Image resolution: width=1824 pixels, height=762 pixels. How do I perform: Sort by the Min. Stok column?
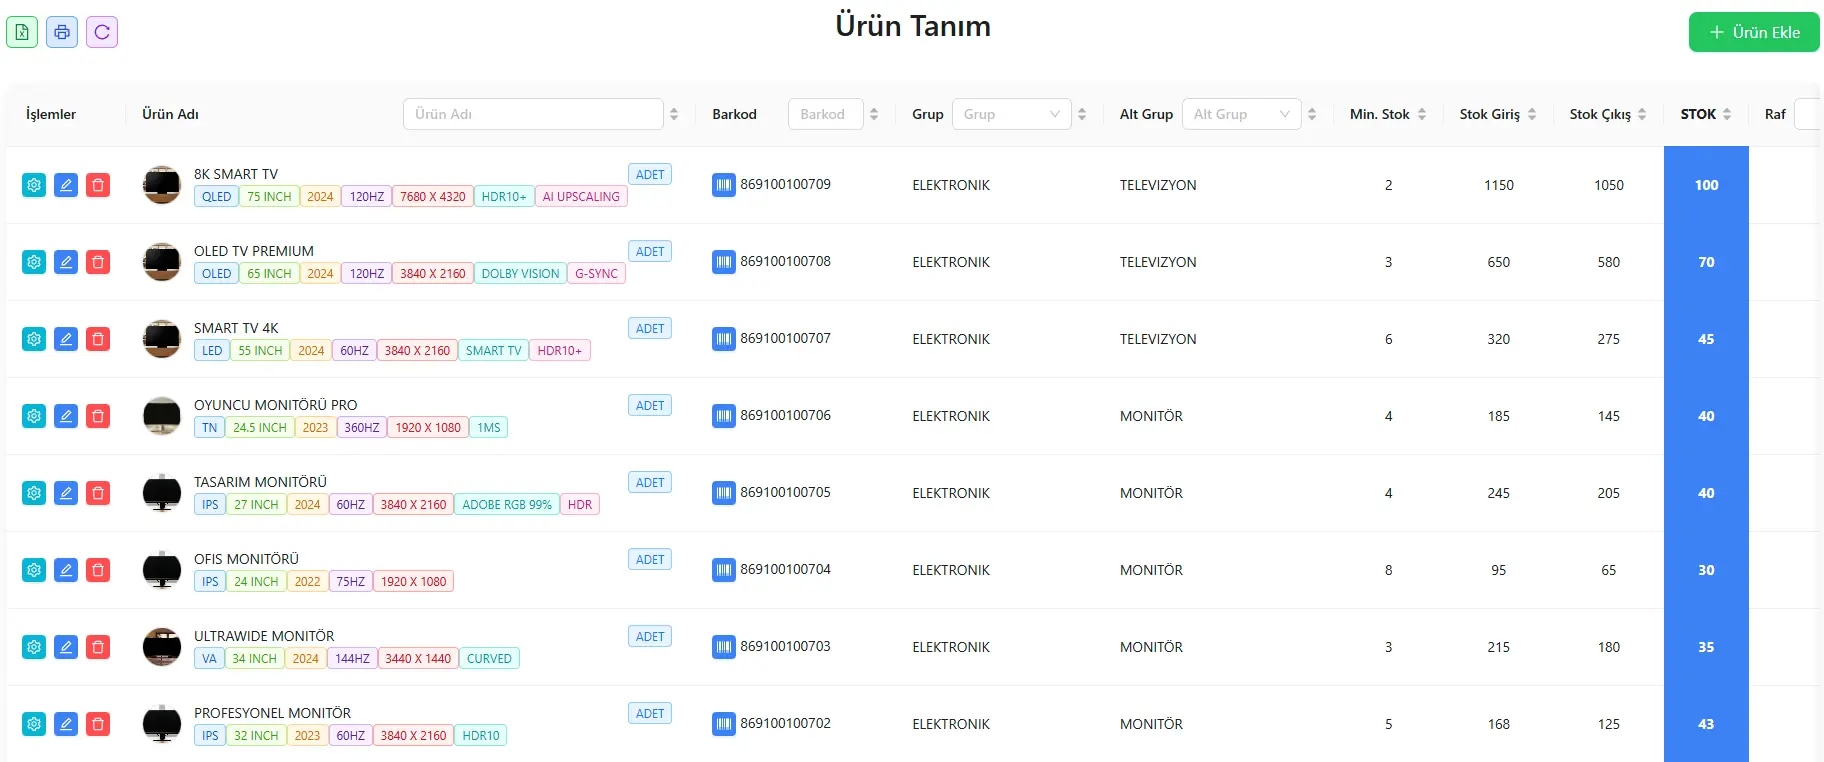[x=1422, y=114]
